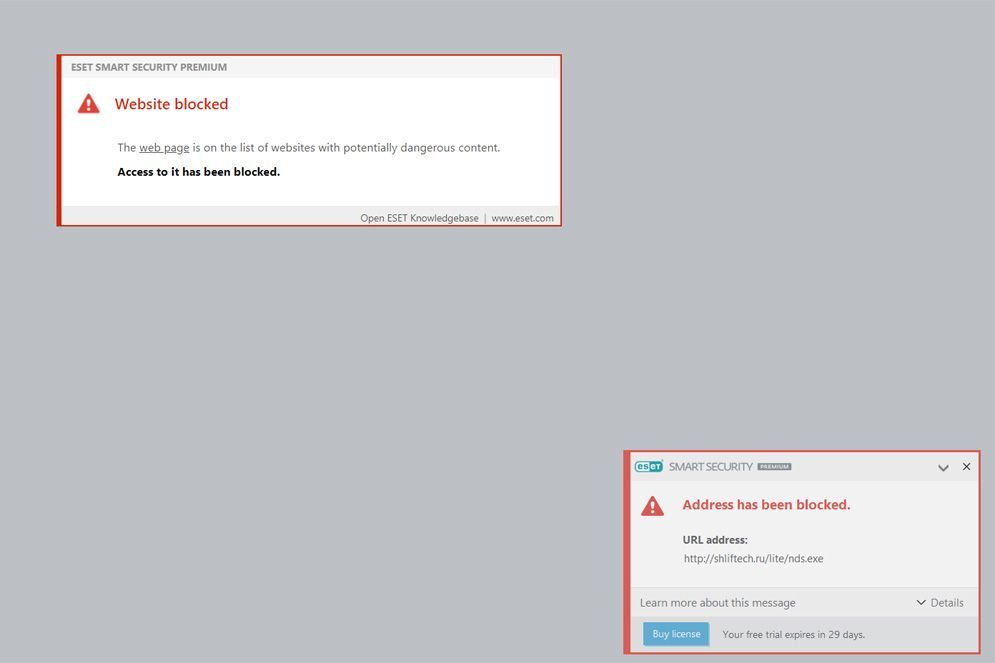Click the Access to it has been blocked text
This screenshot has width=995, height=663.
(x=199, y=172)
